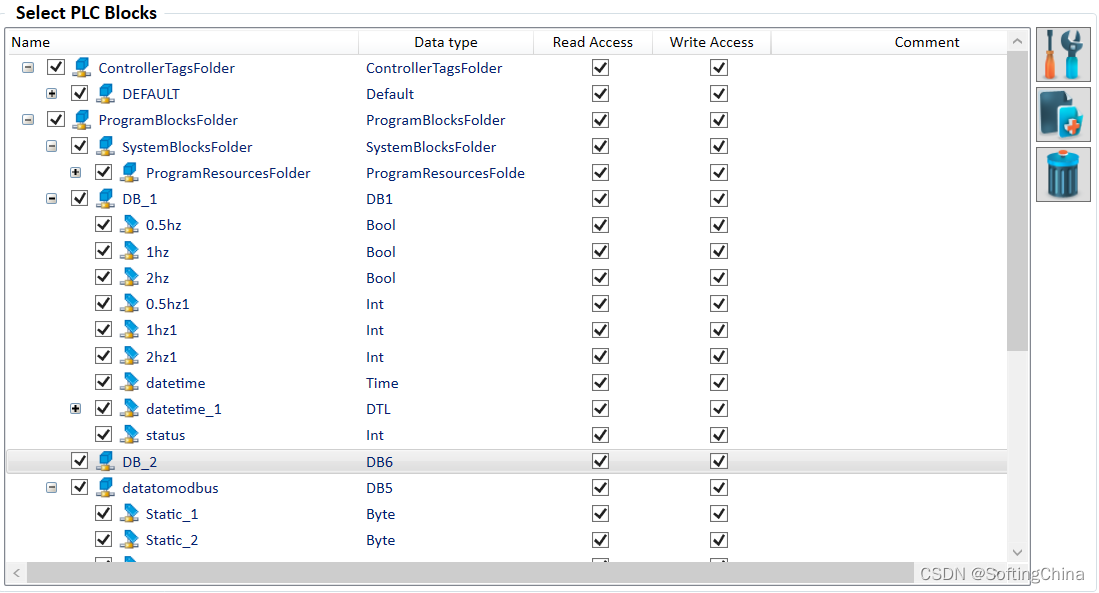The width and height of the screenshot is (1099, 593).
Task: Click the Name column header
Action: tap(182, 42)
